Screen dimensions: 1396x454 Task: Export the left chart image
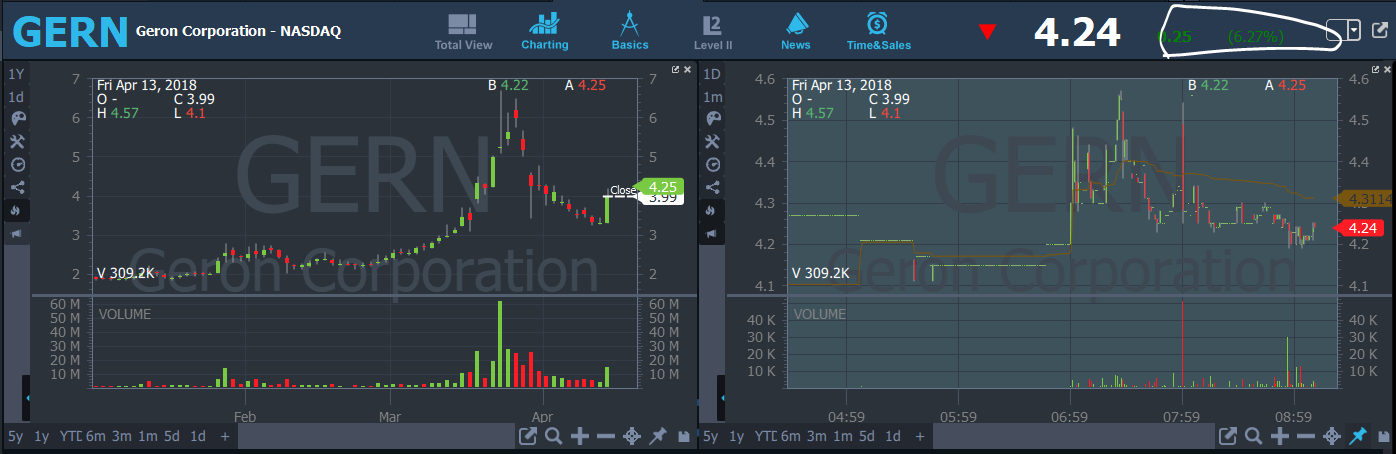pyautogui.click(x=527, y=436)
